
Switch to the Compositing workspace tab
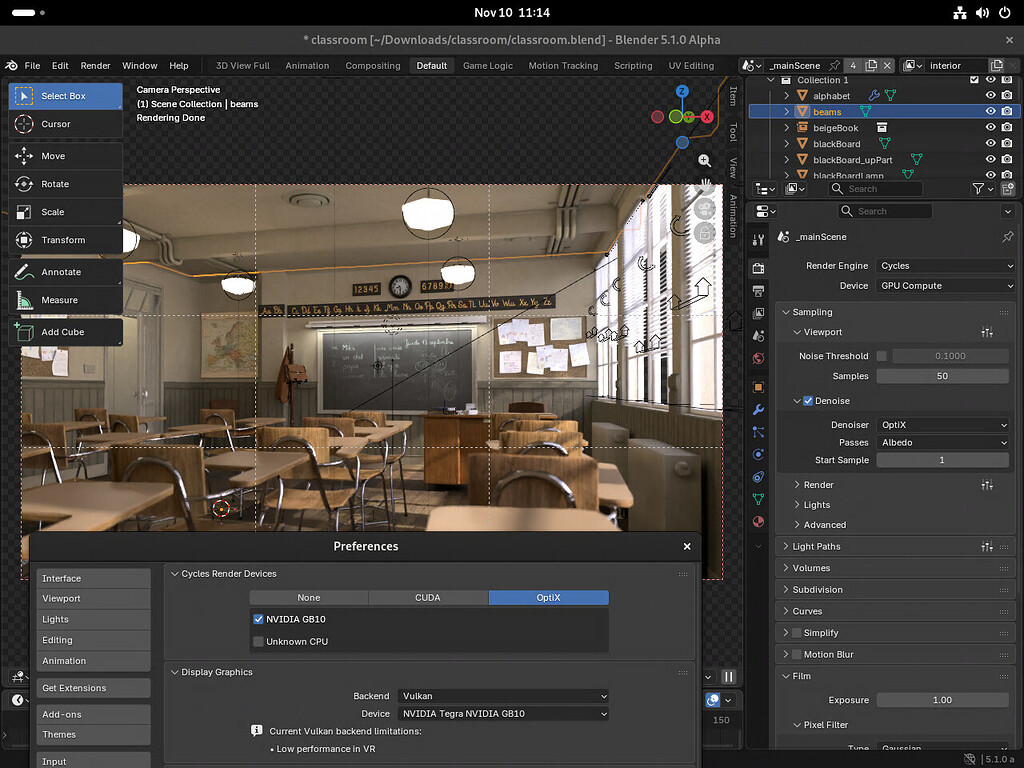[x=372, y=65]
